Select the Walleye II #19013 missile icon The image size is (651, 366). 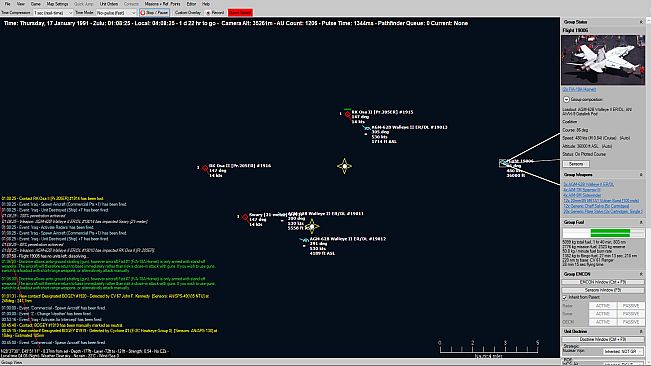367,129
